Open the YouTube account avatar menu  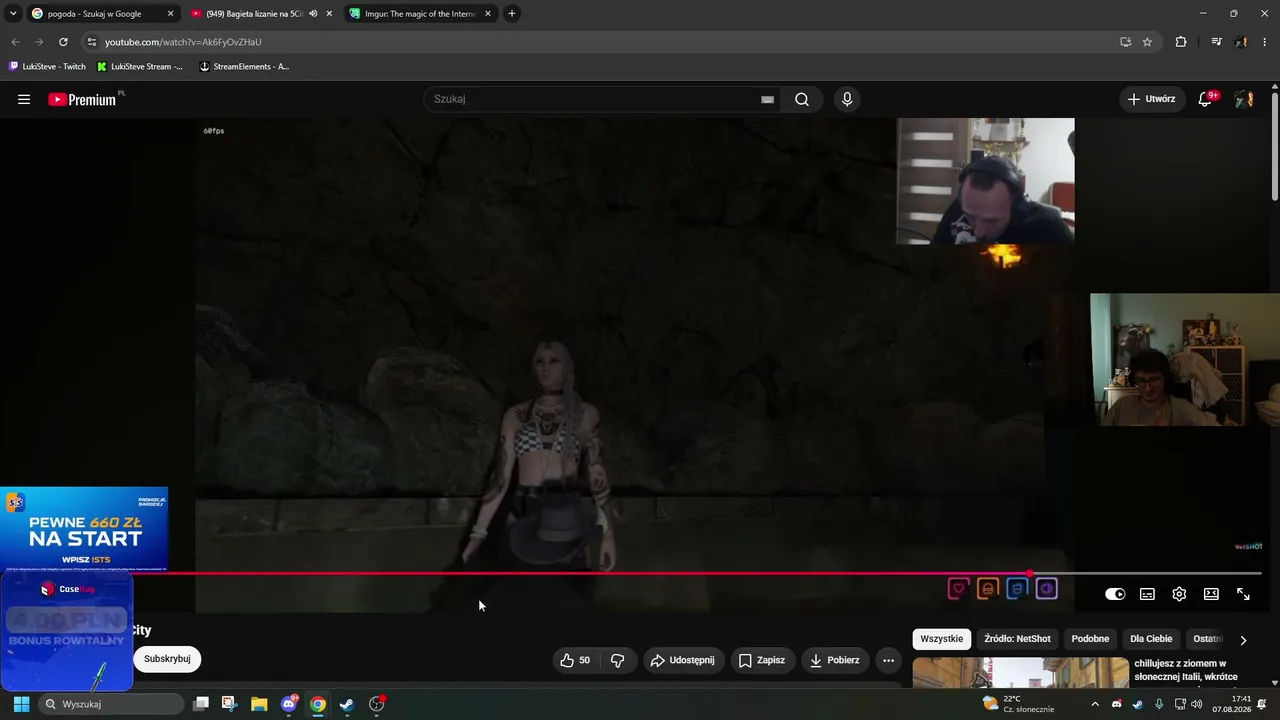click(1244, 99)
